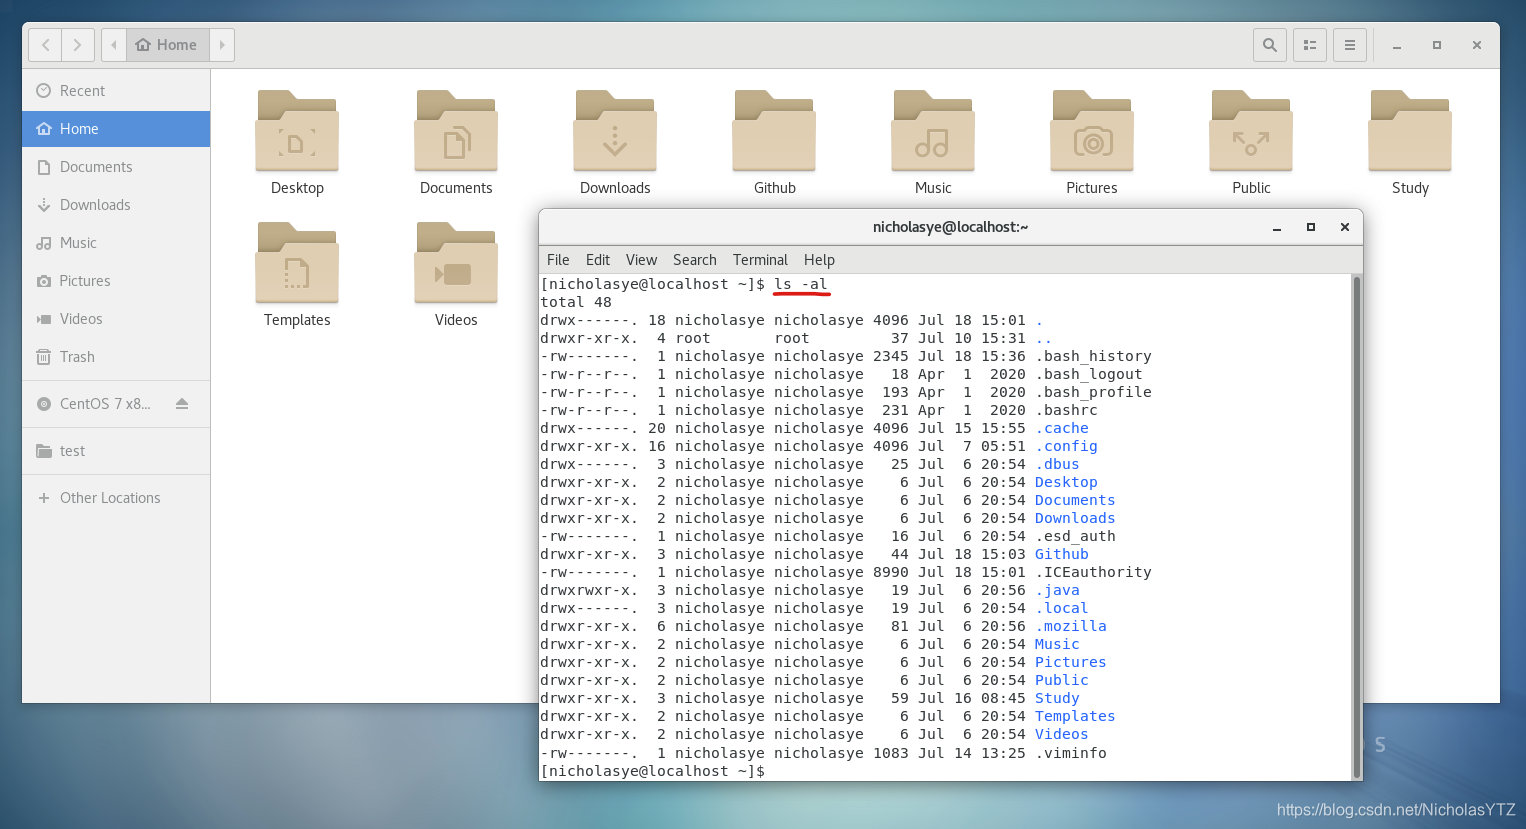Image resolution: width=1526 pixels, height=829 pixels.
Task: Open the Github folder icon
Action: 774,131
